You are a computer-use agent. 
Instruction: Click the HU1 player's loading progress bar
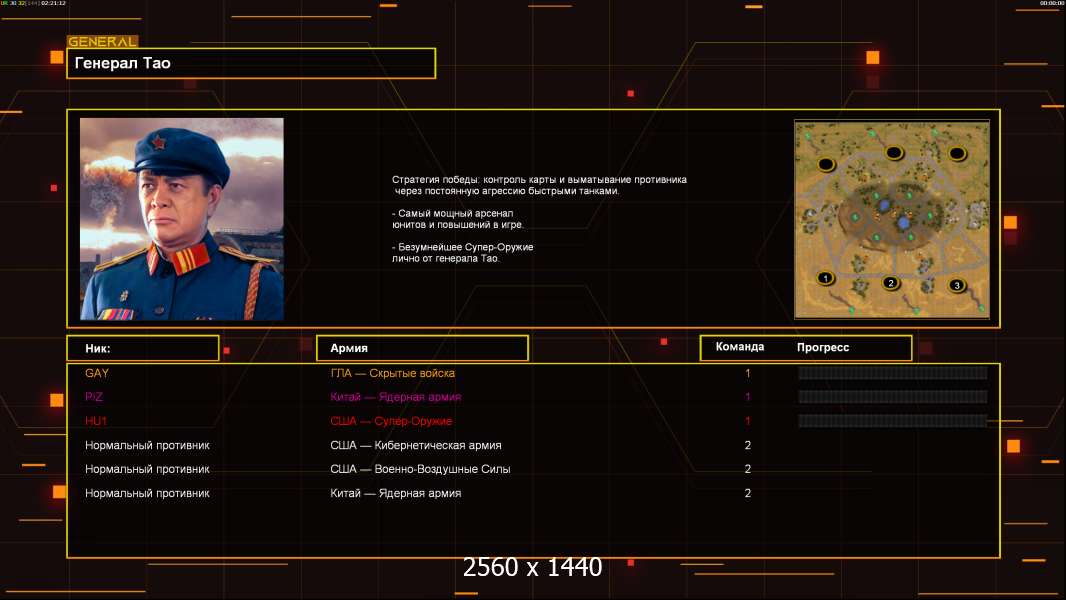893,421
